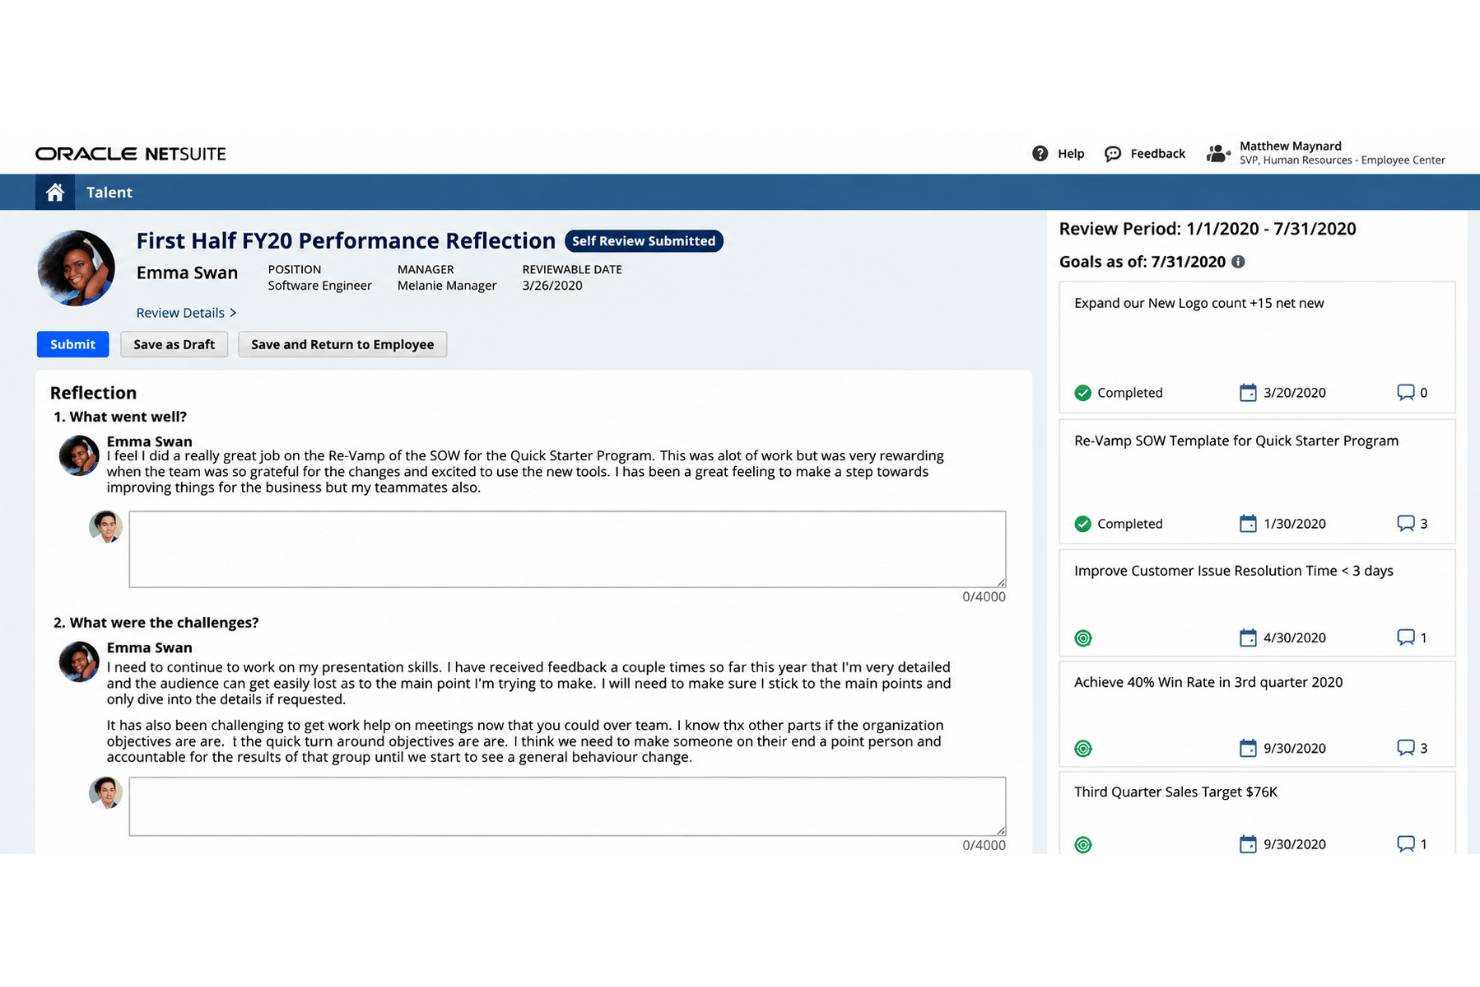Click calendar icon on Third Quarter Sales Target goal
Image resolution: width=1480 pixels, height=987 pixels.
[x=1248, y=844]
